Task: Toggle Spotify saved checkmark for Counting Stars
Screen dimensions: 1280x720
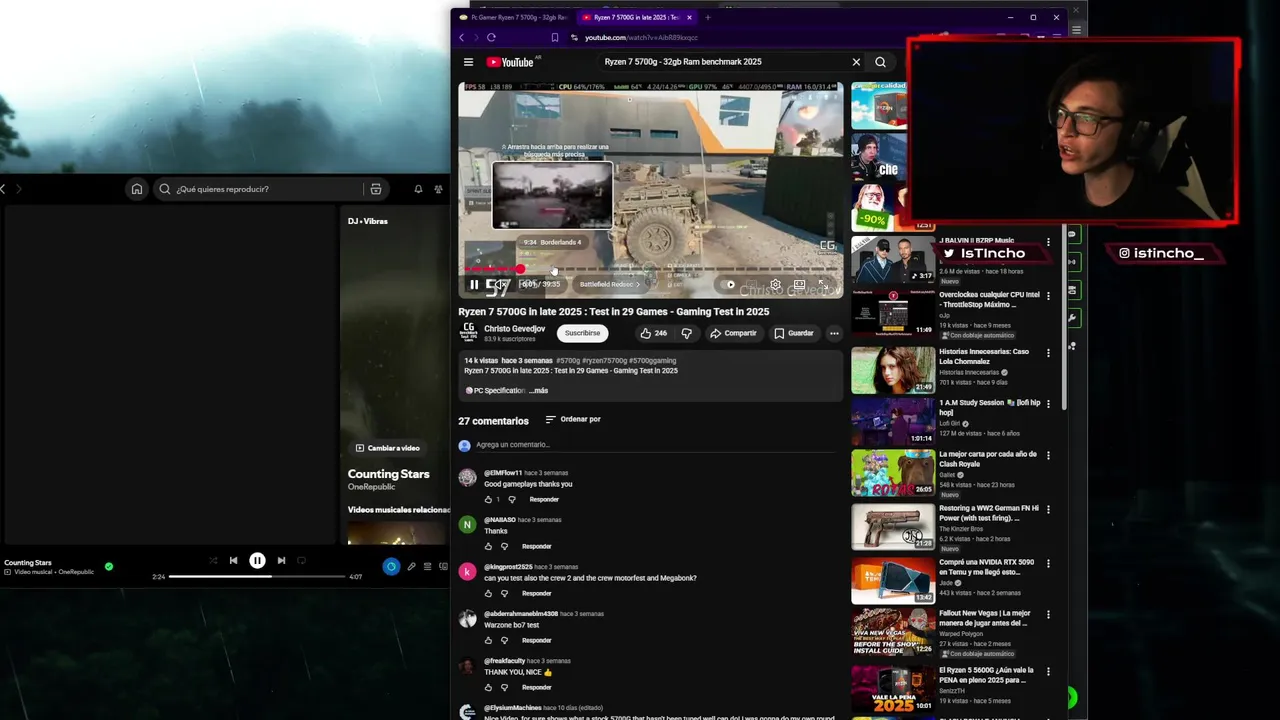Action: 109,566
